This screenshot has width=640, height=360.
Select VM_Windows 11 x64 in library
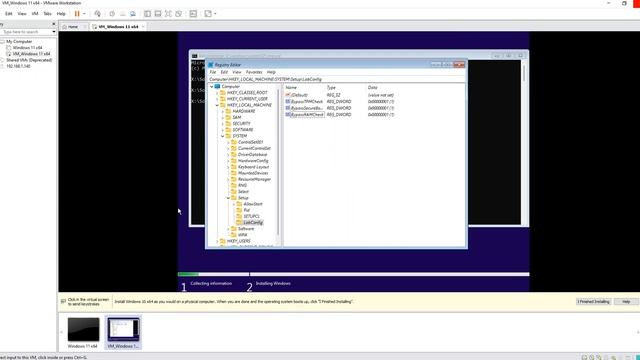(x=31, y=54)
